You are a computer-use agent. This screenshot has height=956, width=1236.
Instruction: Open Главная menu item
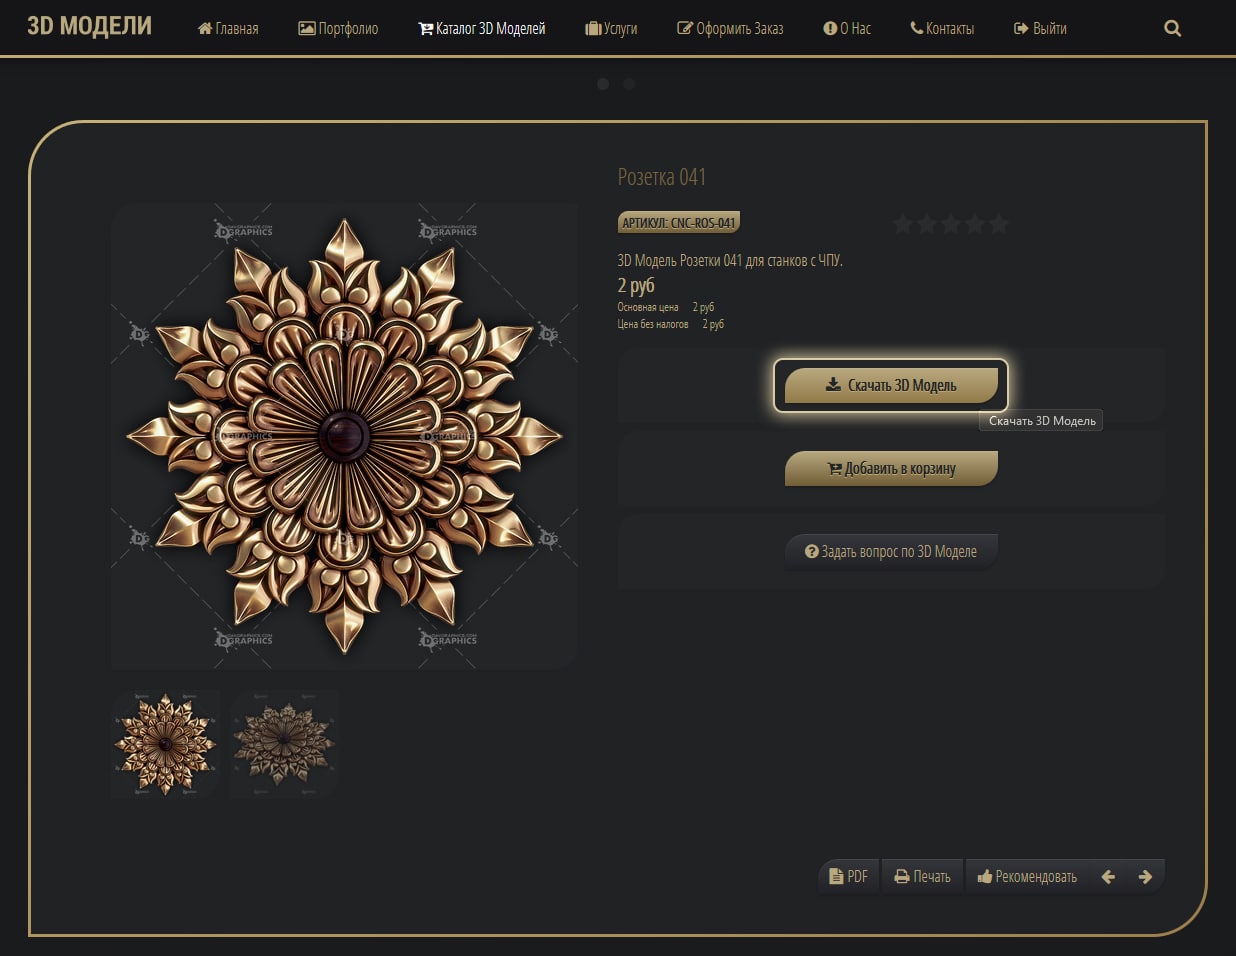point(228,29)
